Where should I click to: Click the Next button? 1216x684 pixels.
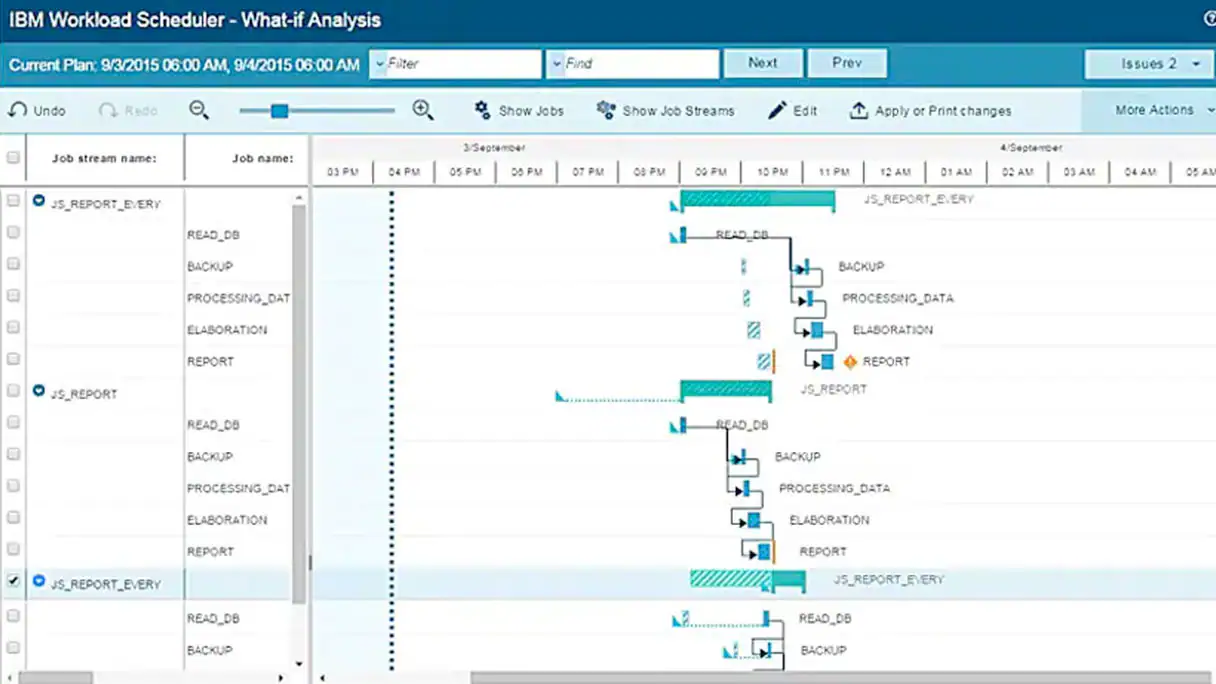click(x=763, y=63)
